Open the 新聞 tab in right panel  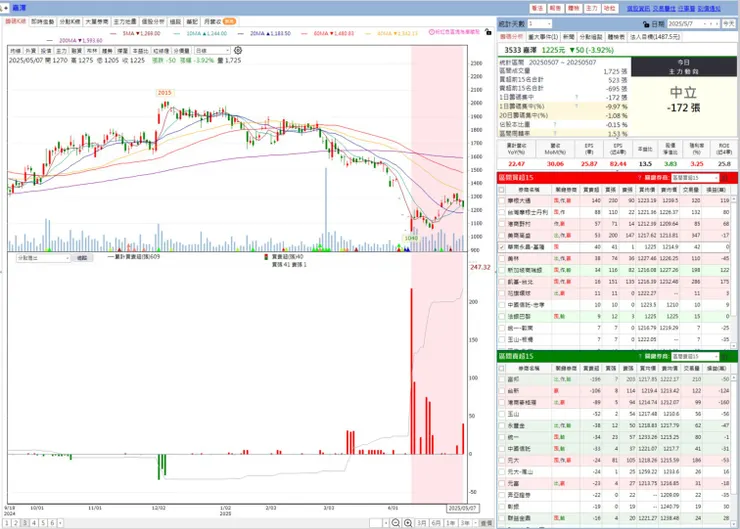(x=569, y=37)
